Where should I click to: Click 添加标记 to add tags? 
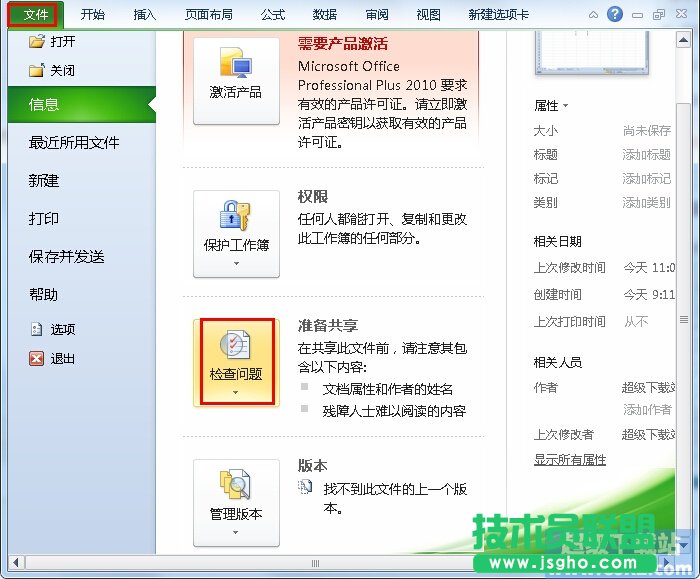pos(646,179)
